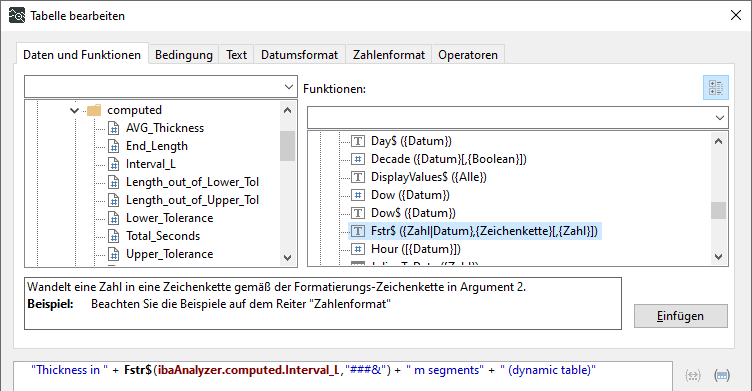Click the function list scrollbar thumb
The width and height of the screenshot is (752, 391).
(x=718, y=211)
